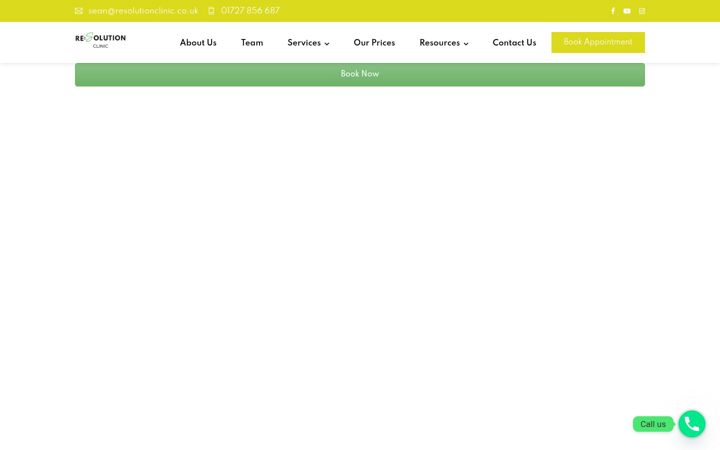Open the Facebook social icon
This screenshot has height=450, width=720.
[613, 11]
